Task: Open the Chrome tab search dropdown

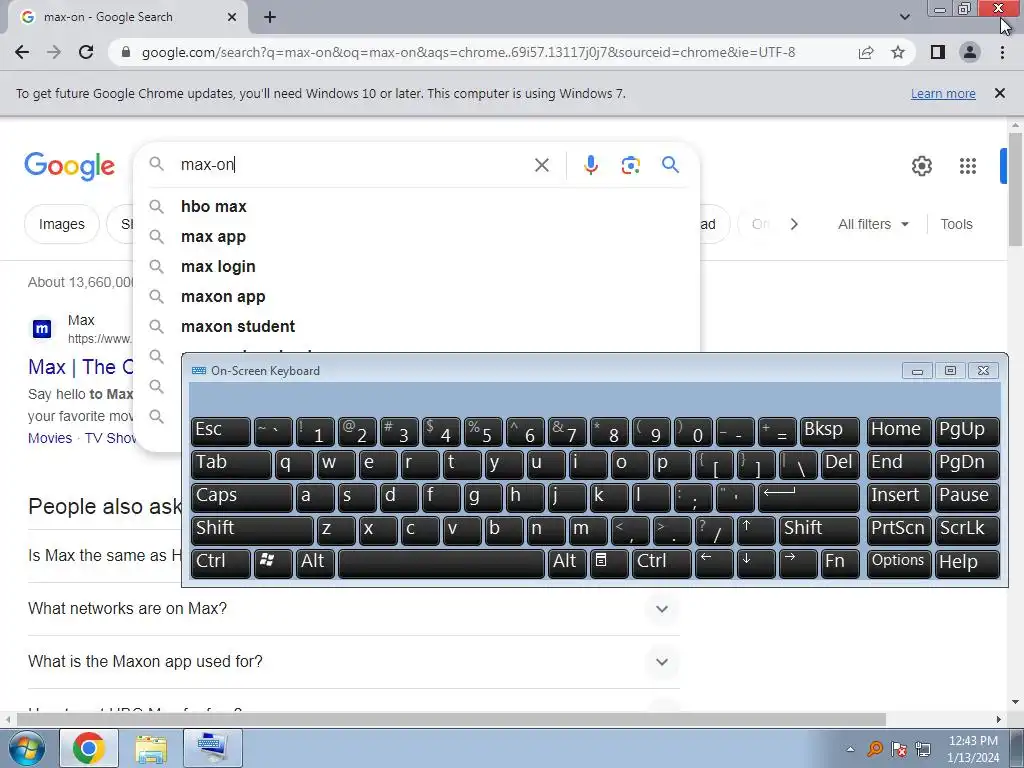Action: (904, 17)
